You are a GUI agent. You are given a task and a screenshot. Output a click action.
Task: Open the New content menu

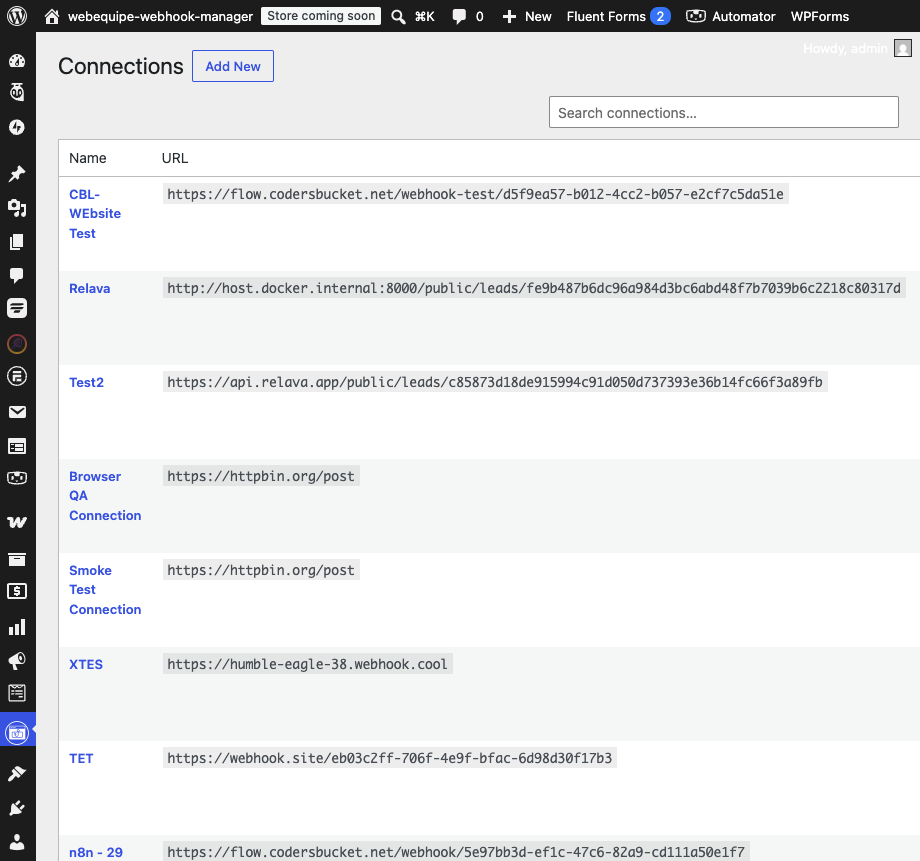pos(527,16)
